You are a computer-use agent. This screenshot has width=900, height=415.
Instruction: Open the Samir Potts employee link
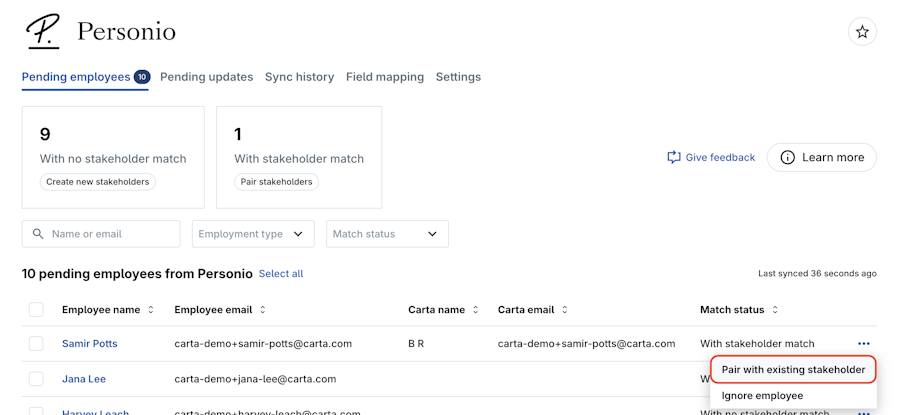pos(90,344)
